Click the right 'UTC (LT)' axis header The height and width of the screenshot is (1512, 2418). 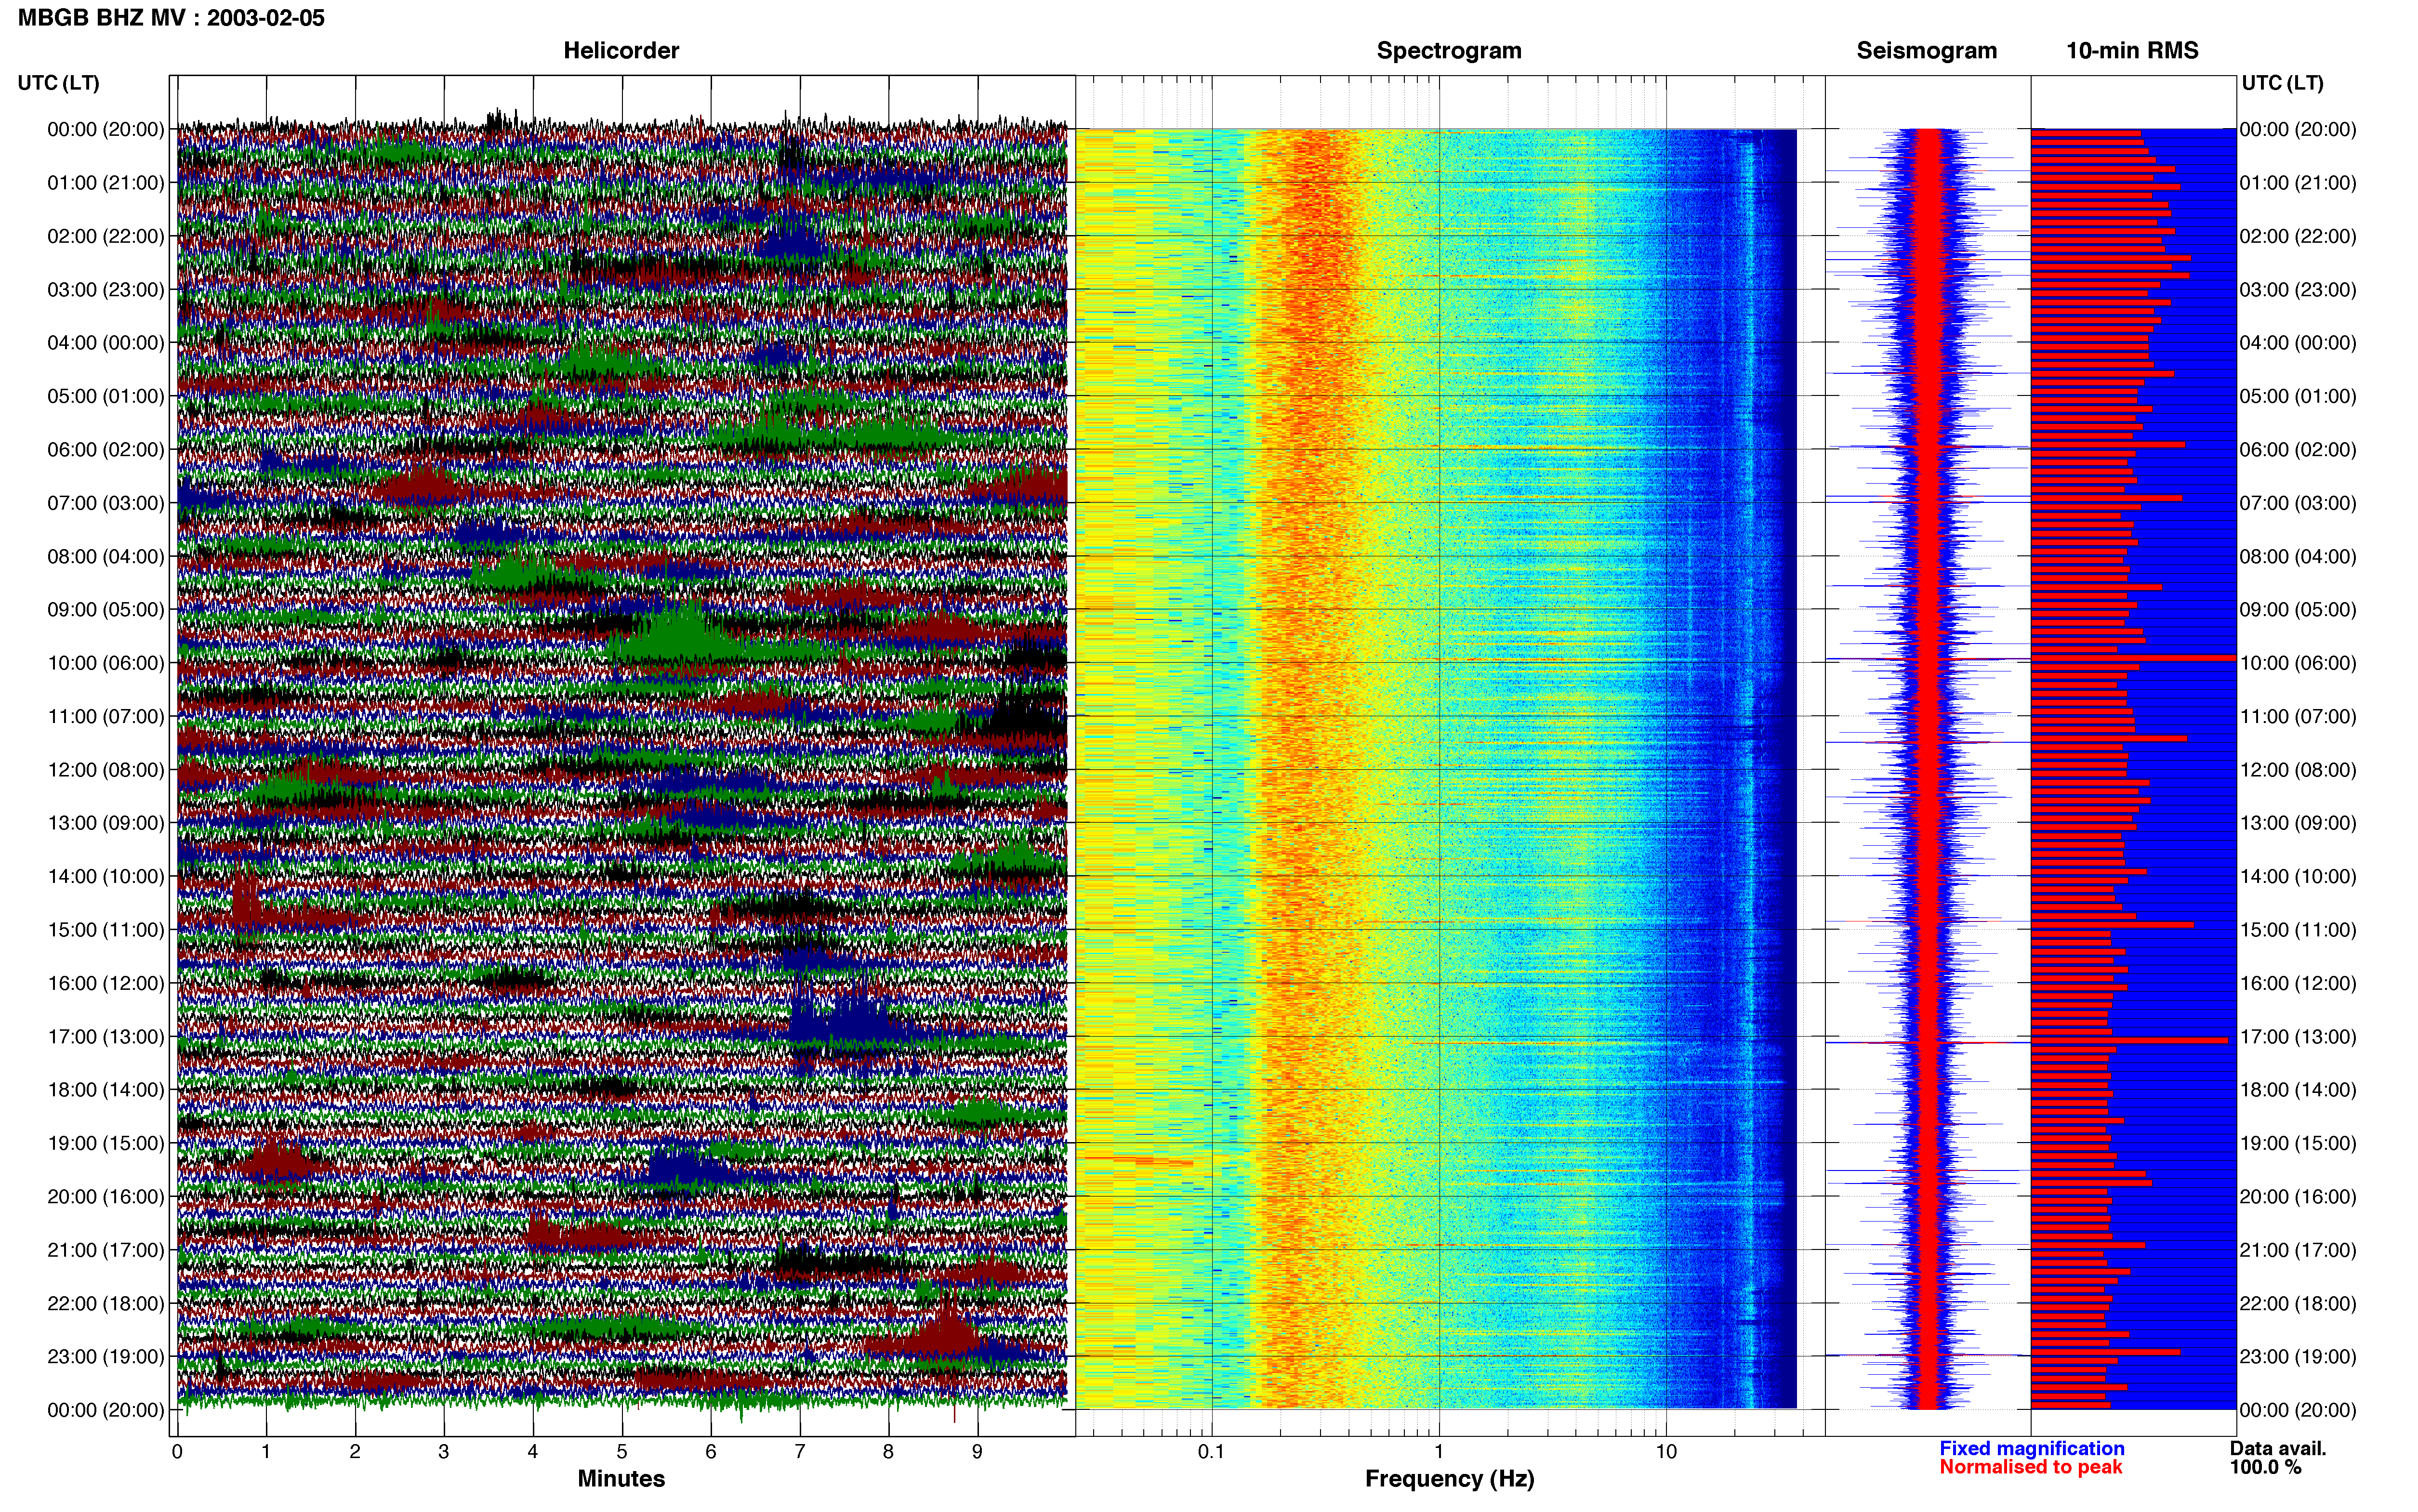(2282, 83)
